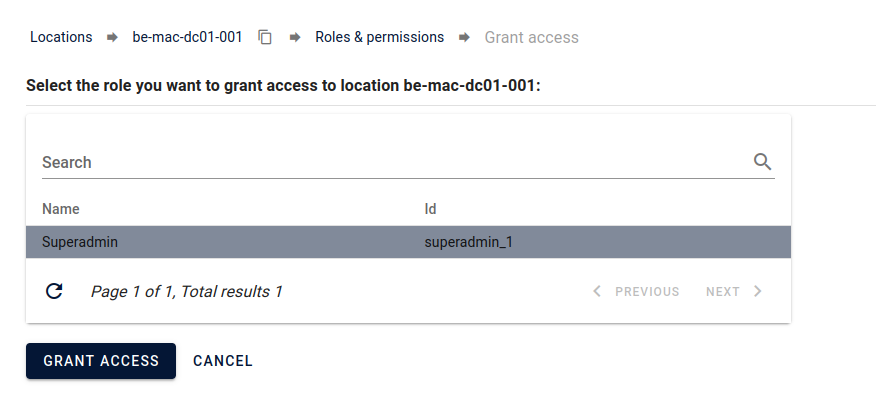Viewport: 890px width, 401px height.
Task: Click the arrow before Grant access breadcrumb
Action: click(x=464, y=37)
